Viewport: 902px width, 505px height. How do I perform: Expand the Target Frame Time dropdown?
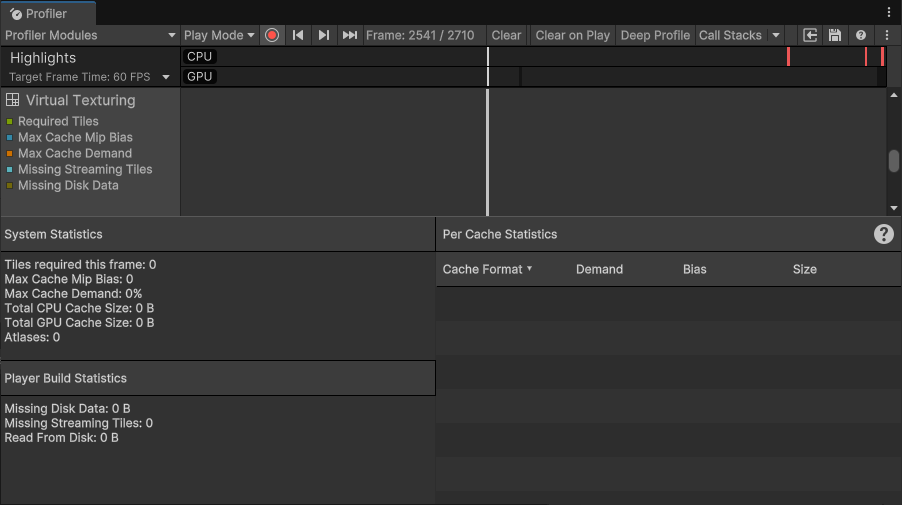tap(166, 77)
